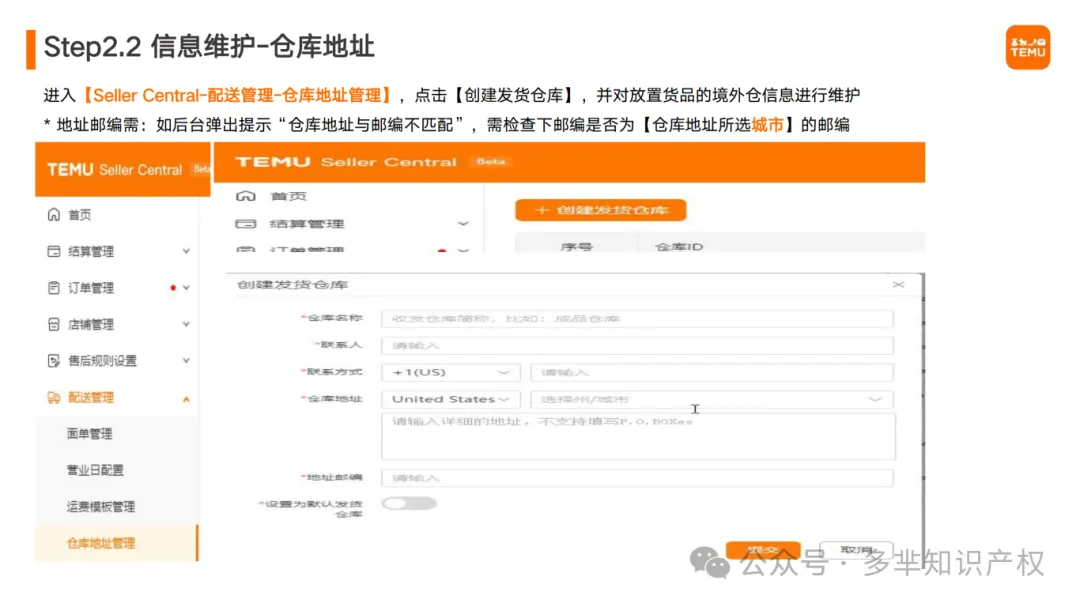Open 首页 in the left sidebar

(x=79, y=215)
